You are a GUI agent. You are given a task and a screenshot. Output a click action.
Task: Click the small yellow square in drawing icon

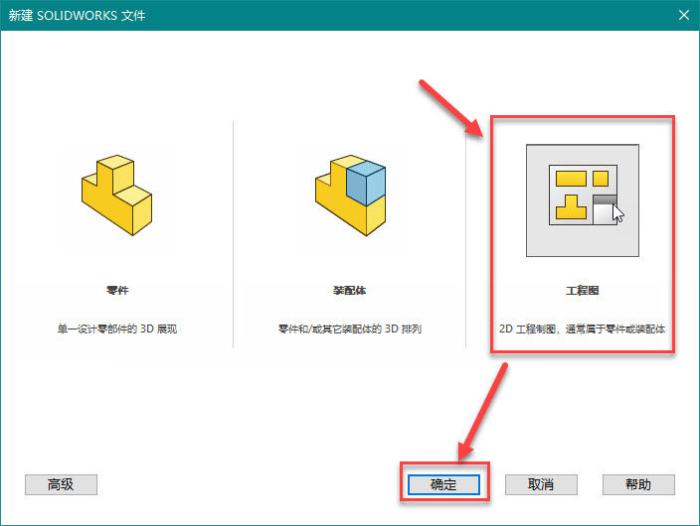pos(600,178)
